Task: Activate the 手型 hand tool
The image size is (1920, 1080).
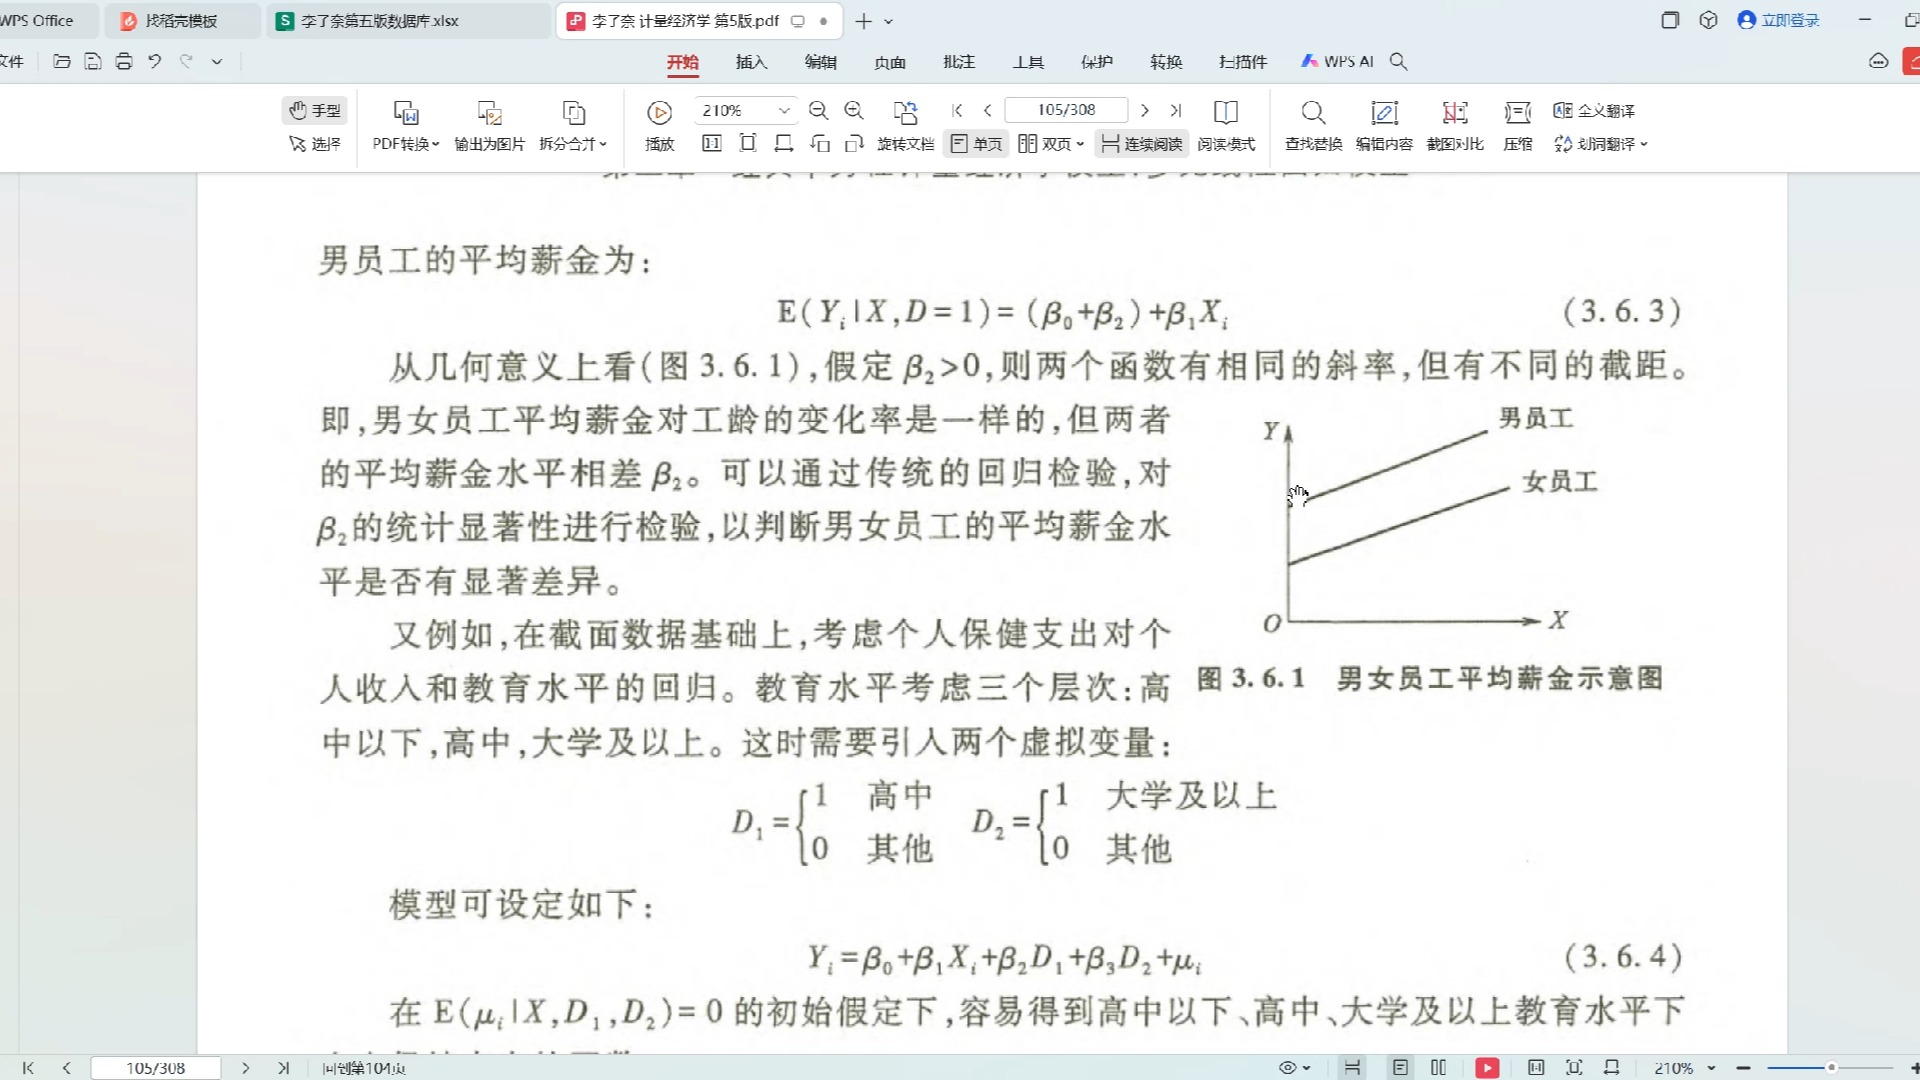Action: point(315,110)
